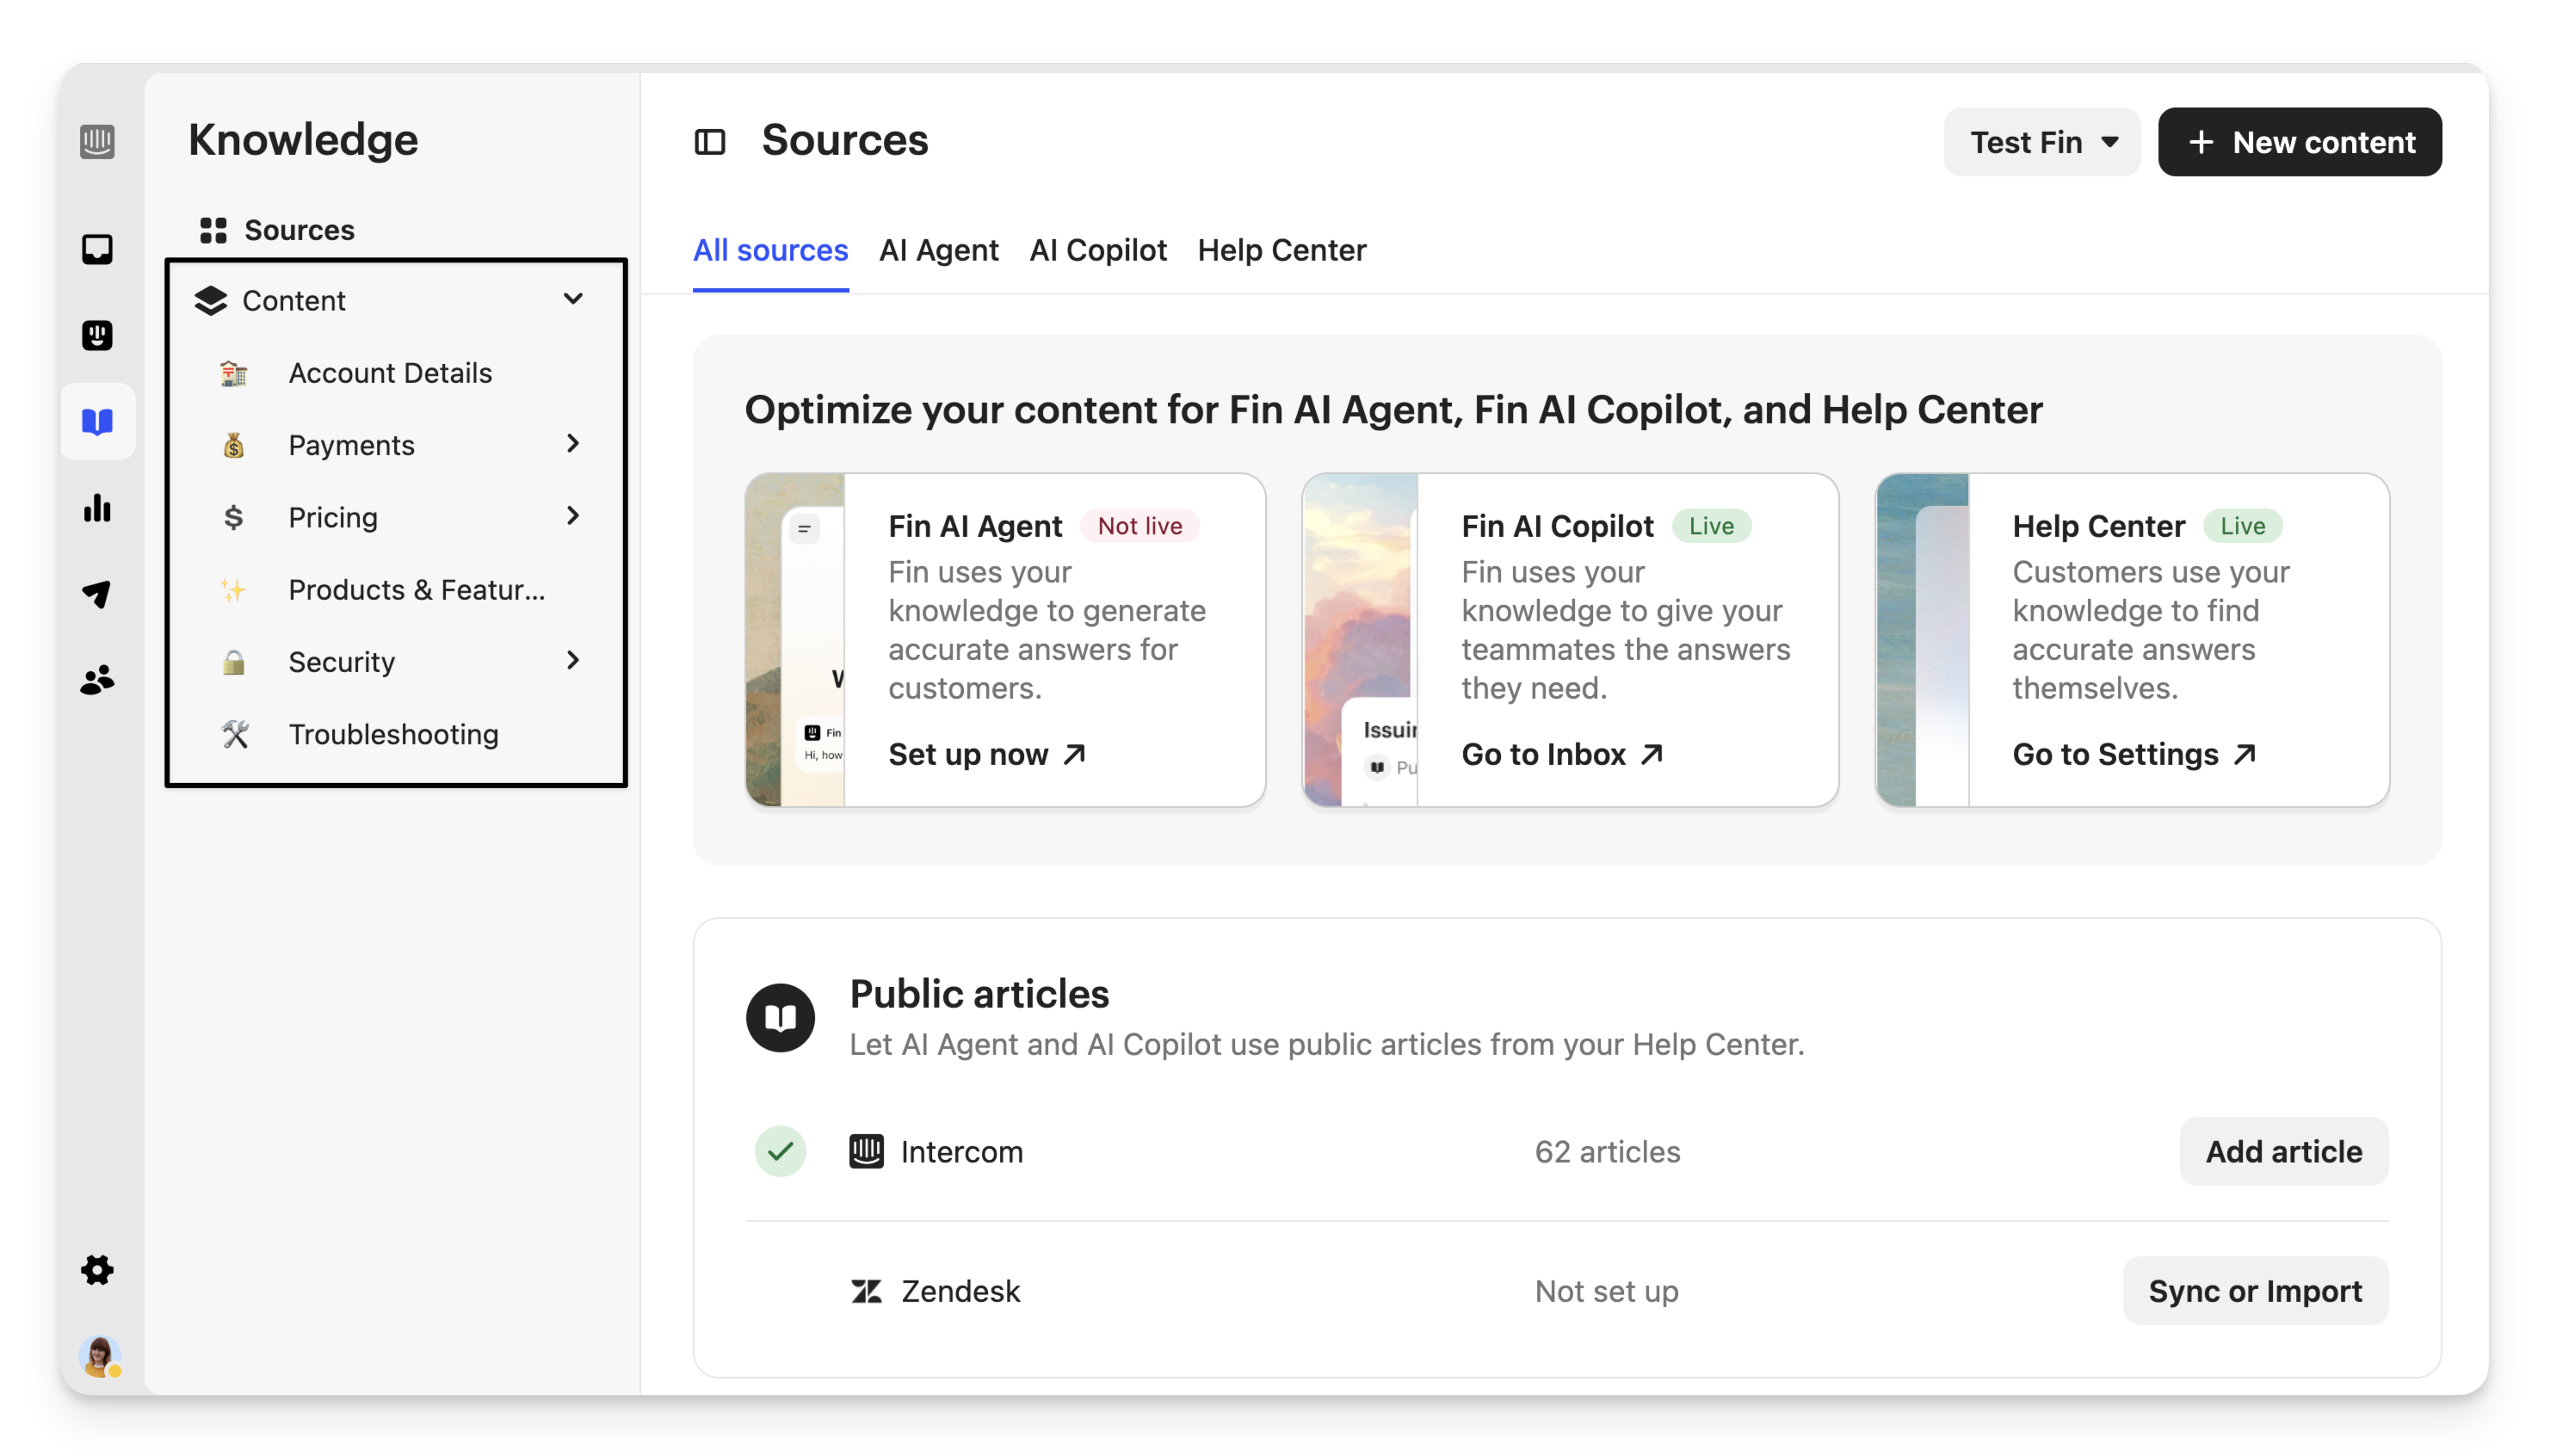The width and height of the screenshot is (2550, 1456).
Task: Click the green Intercom sync checkmark
Action: pos(780,1151)
